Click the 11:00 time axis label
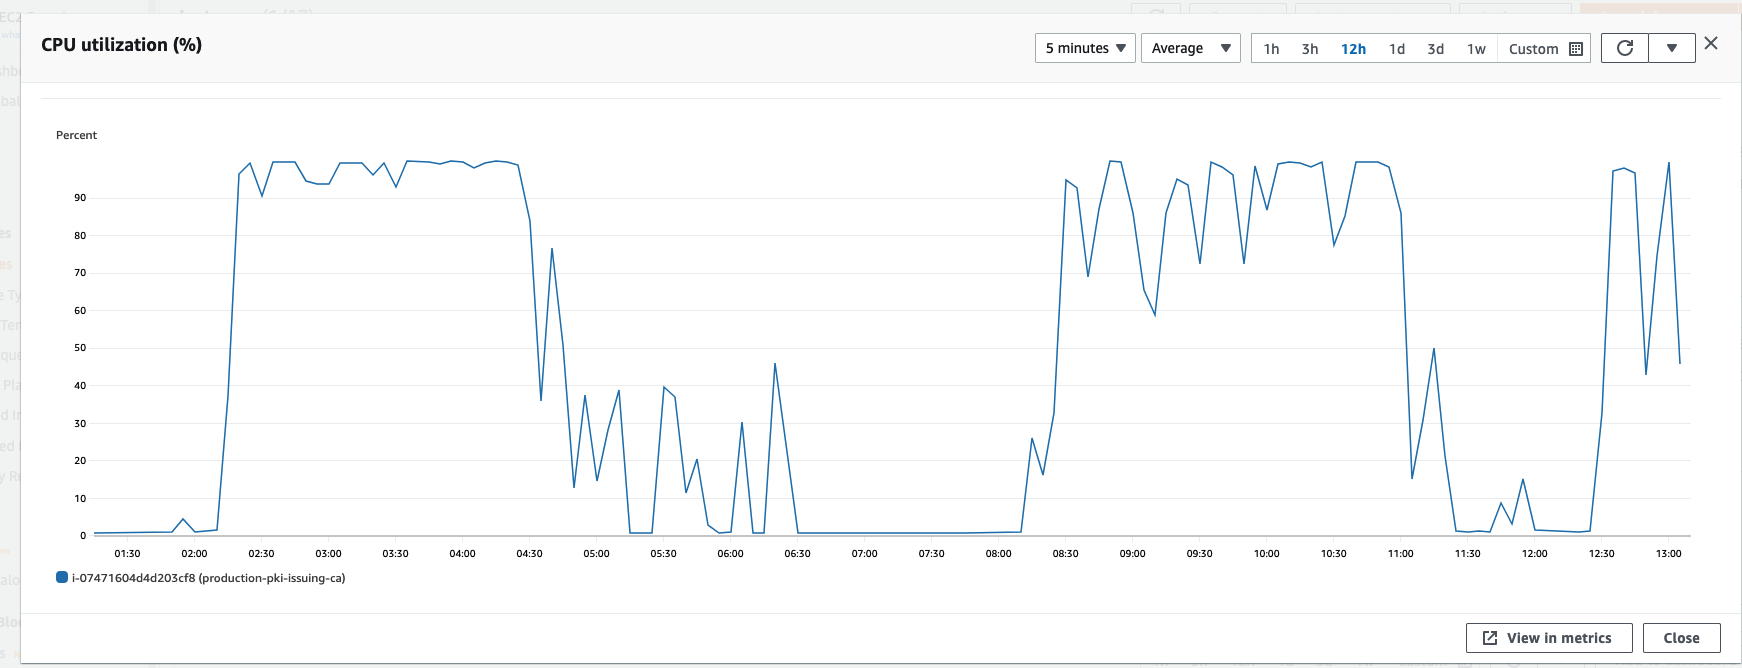This screenshot has width=1742, height=668. point(1400,553)
